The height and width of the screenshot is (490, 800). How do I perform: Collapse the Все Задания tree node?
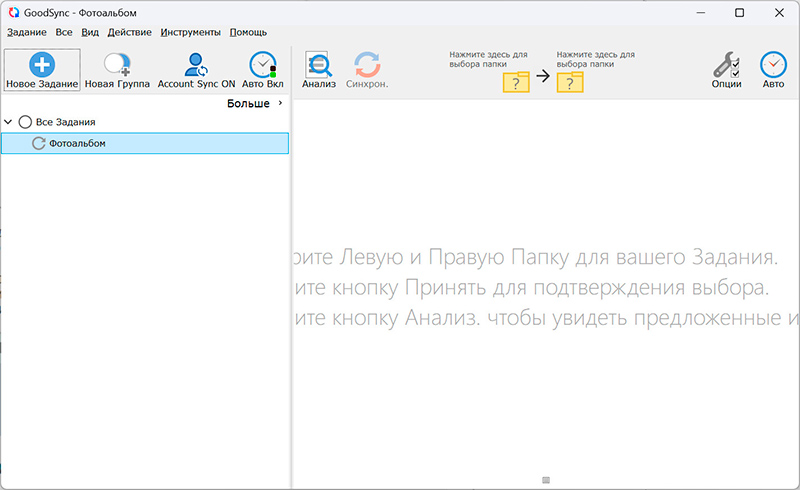click(9, 122)
